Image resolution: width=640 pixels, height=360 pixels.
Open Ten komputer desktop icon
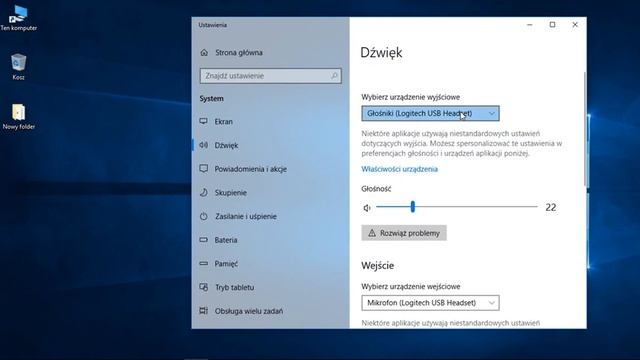click(18, 18)
